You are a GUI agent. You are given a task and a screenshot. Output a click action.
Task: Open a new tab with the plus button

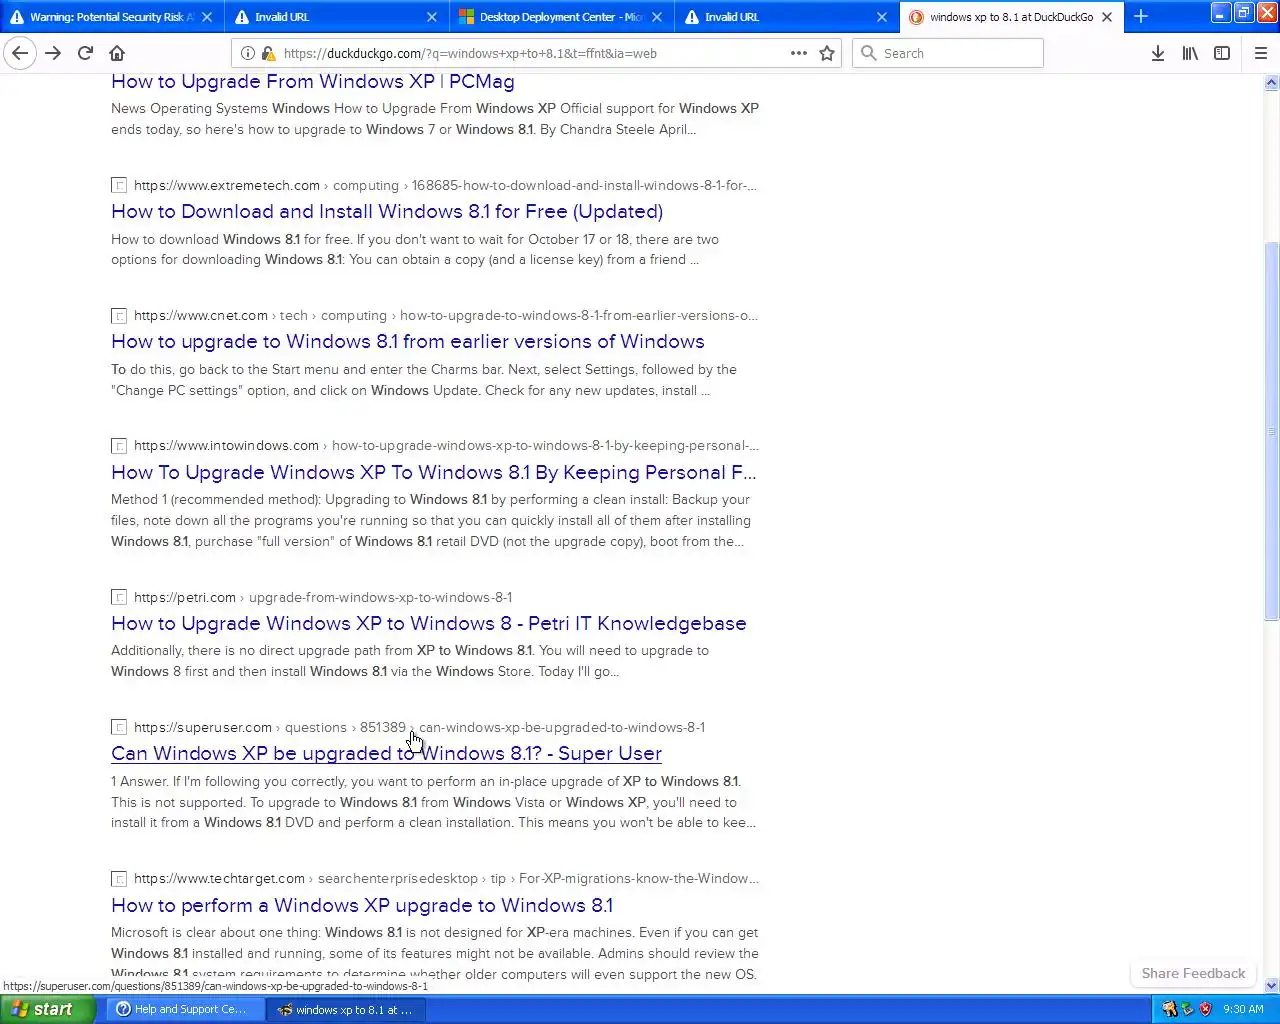[x=1141, y=16]
